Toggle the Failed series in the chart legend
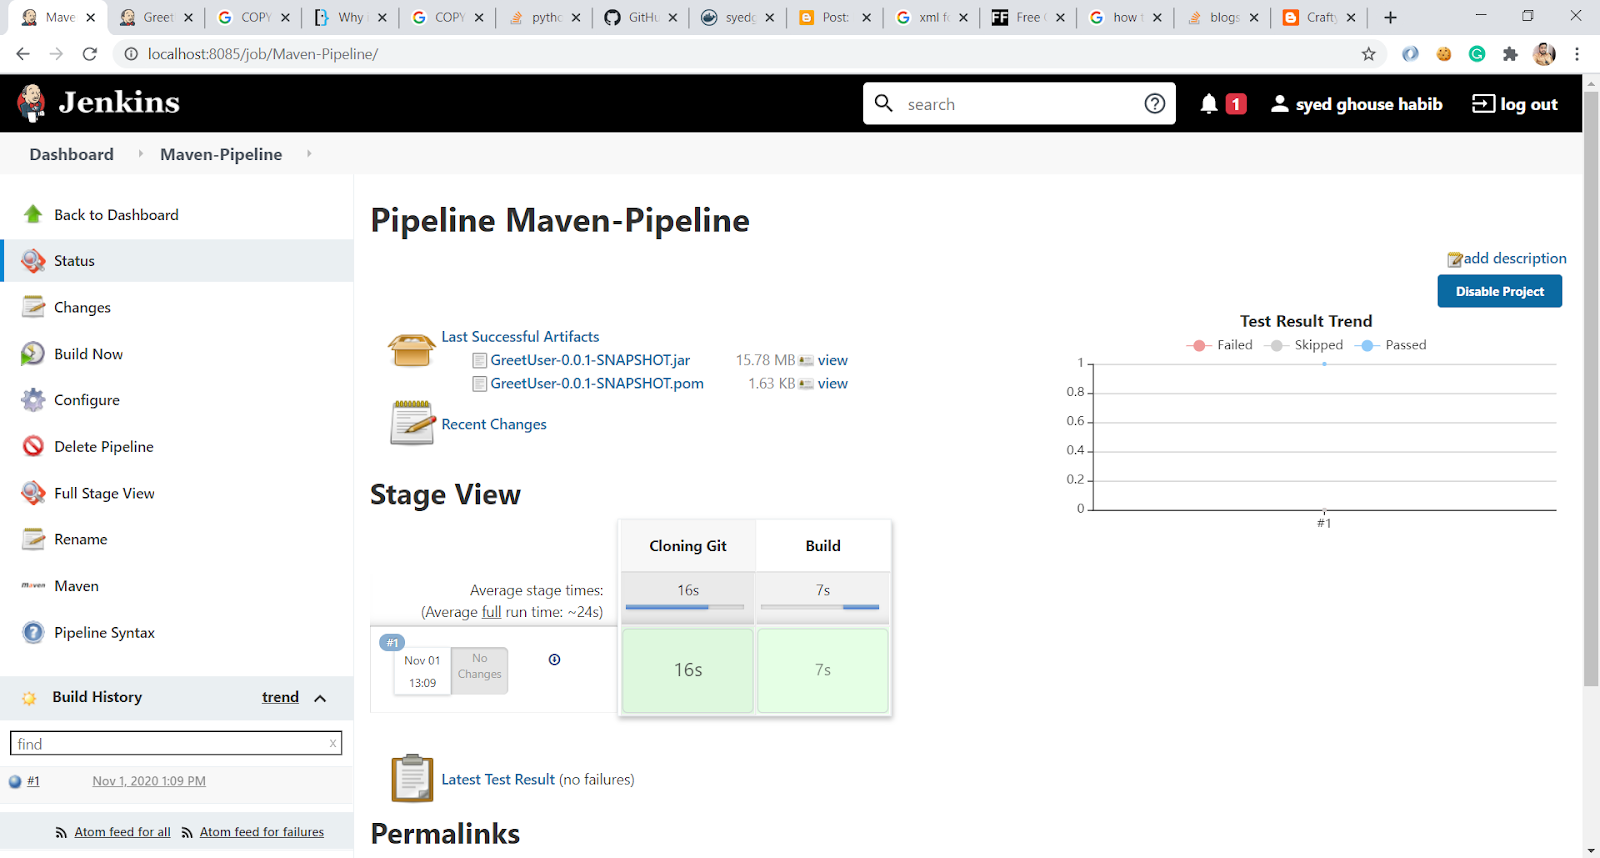The width and height of the screenshot is (1600, 858). tap(1219, 345)
